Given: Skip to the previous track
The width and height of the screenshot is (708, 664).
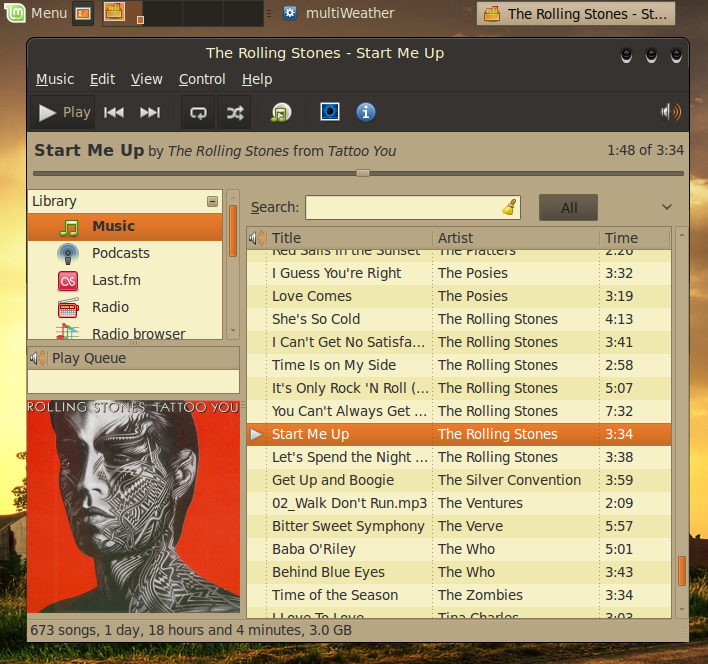Looking at the screenshot, I should (114, 112).
